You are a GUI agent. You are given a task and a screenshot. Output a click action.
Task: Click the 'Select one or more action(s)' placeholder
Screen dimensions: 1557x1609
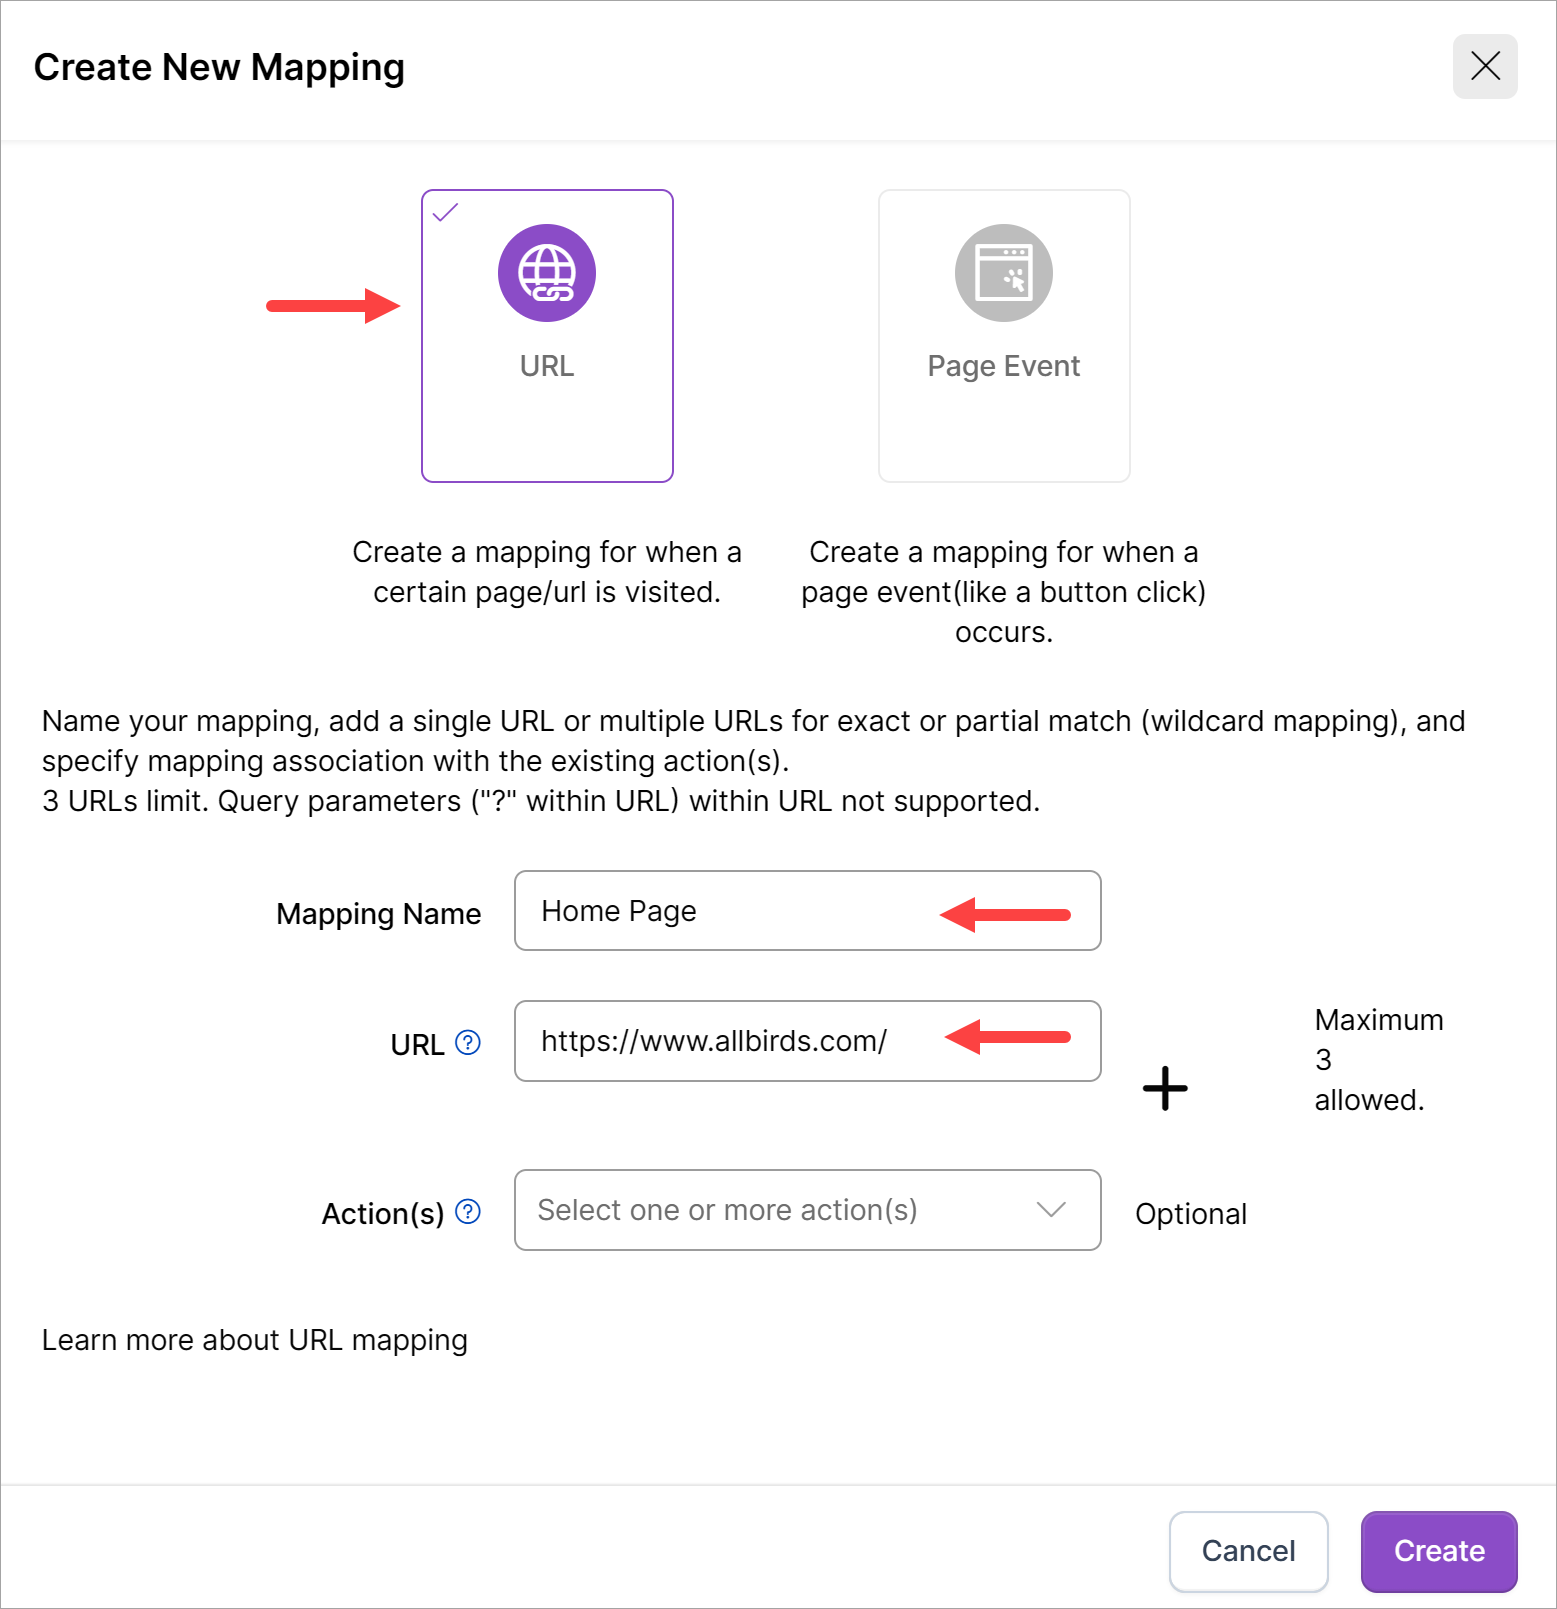[x=728, y=1210]
